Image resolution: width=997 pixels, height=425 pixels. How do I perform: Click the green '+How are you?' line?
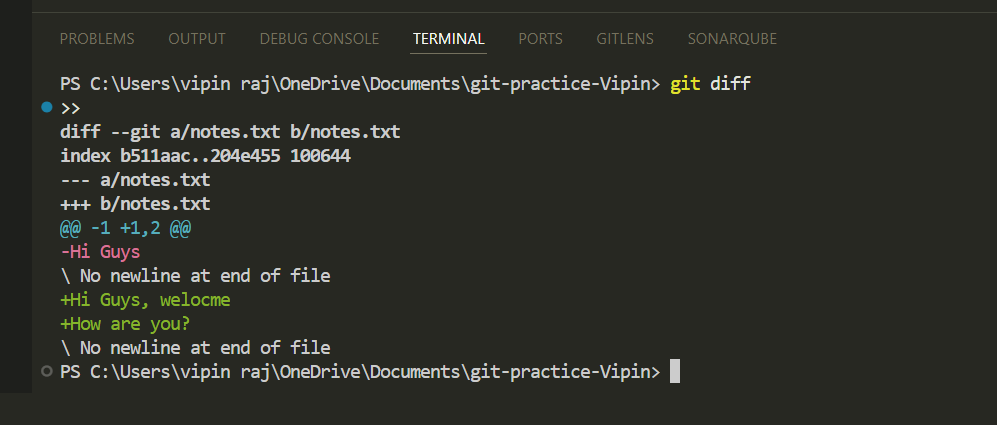[125, 324]
